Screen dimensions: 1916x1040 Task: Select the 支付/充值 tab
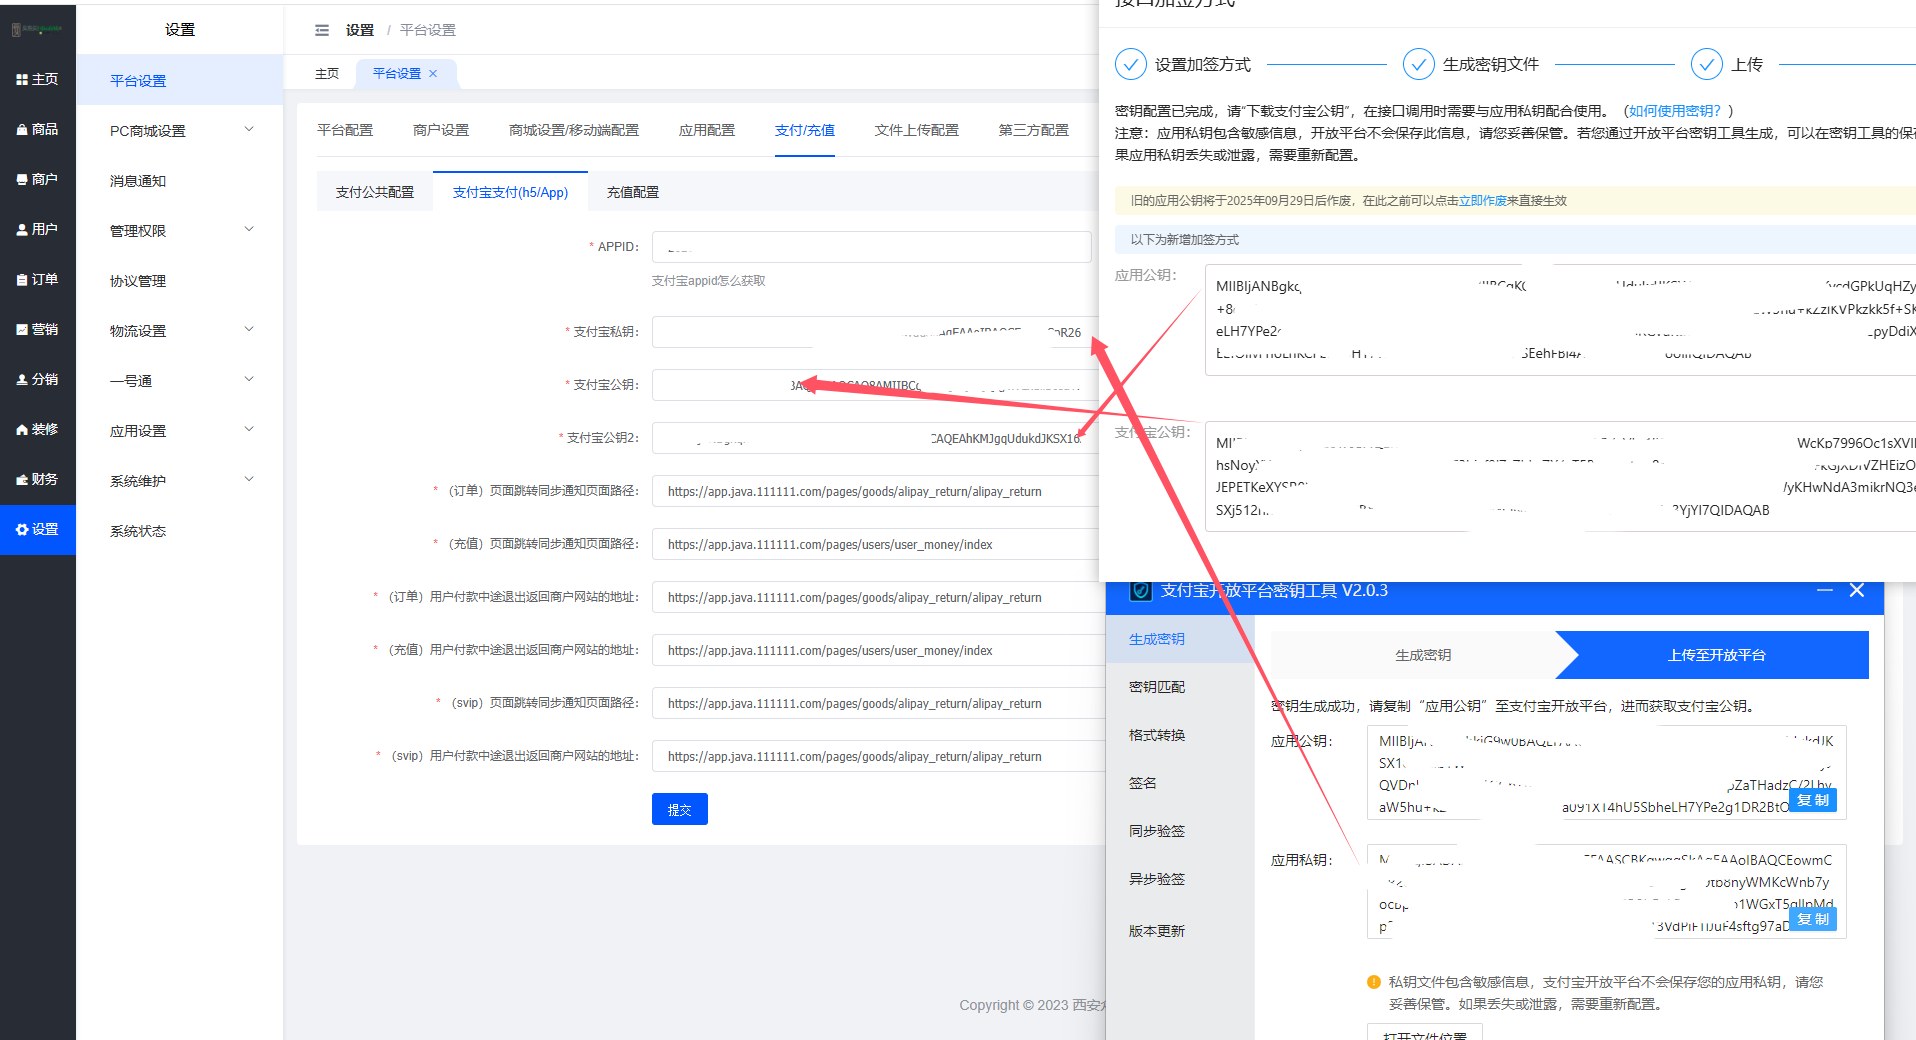coord(805,130)
